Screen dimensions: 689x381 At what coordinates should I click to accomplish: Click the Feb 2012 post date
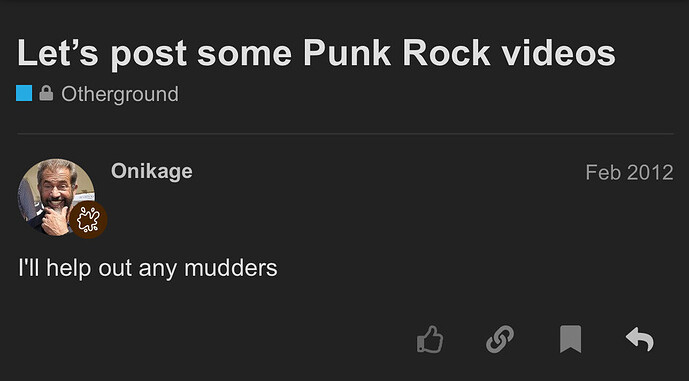pyautogui.click(x=629, y=172)
